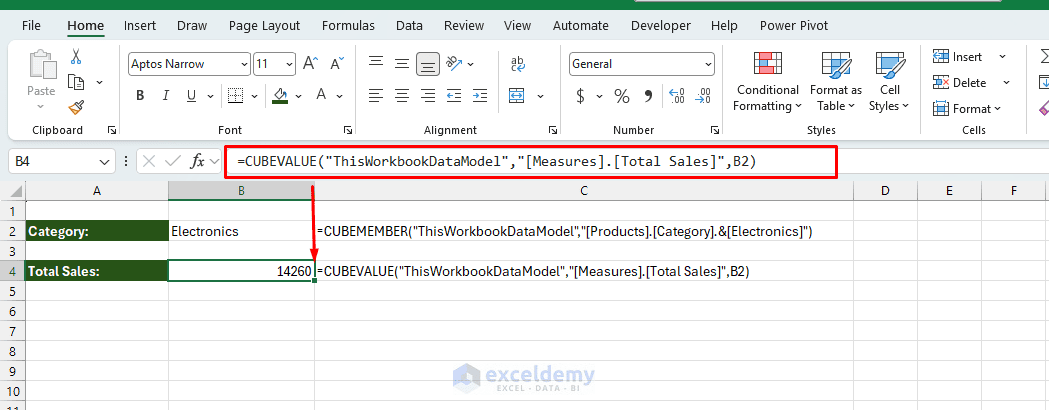The width and height of the screenshot is (1049, 410).
Task: Click inside the CUBEVALUE formula bar
Action: pos(530,162)
